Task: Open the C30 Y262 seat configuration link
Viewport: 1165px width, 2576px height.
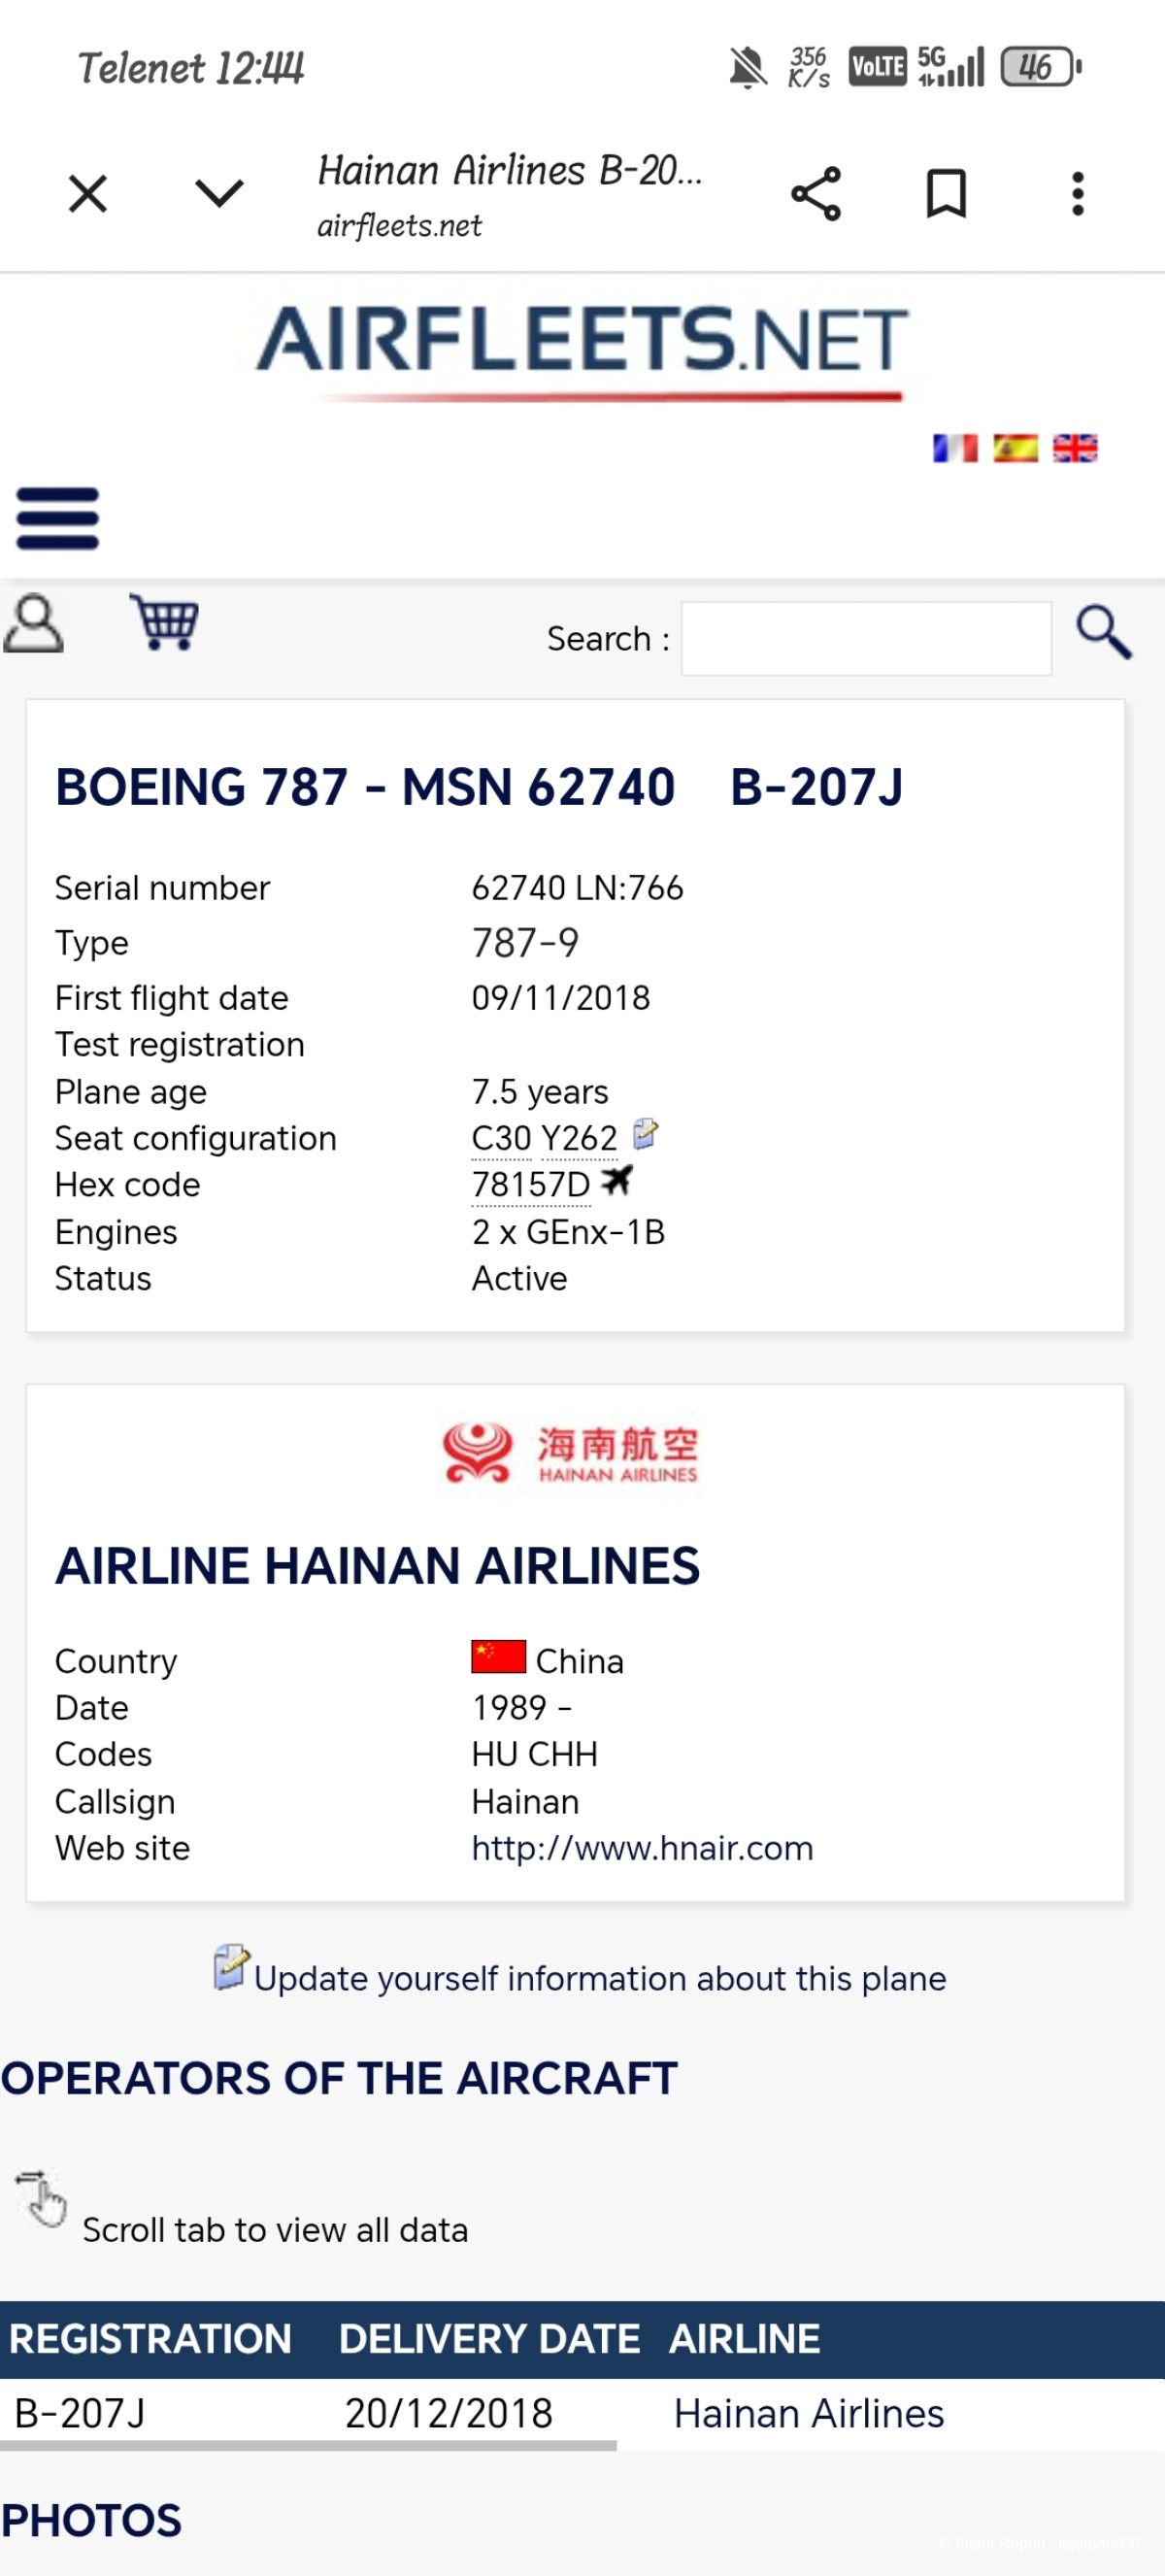Action: [x=544, y=1138]
